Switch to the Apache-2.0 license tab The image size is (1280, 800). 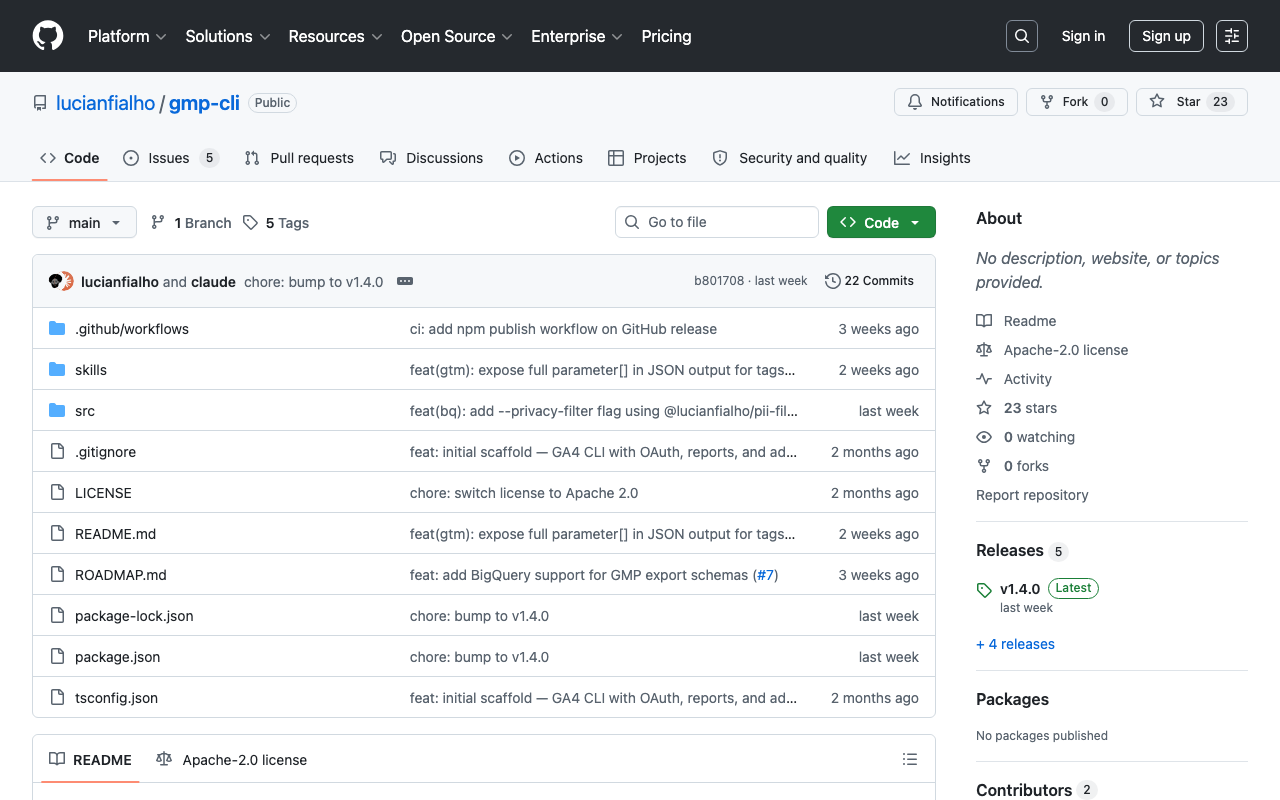[231, 760]
